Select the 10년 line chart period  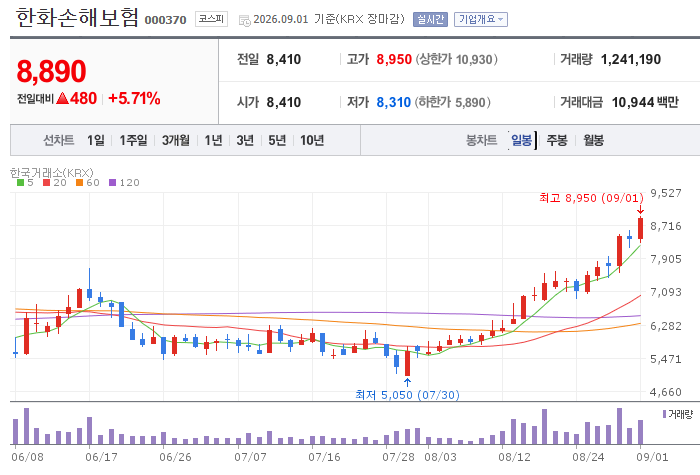click(x=312, y=140)
